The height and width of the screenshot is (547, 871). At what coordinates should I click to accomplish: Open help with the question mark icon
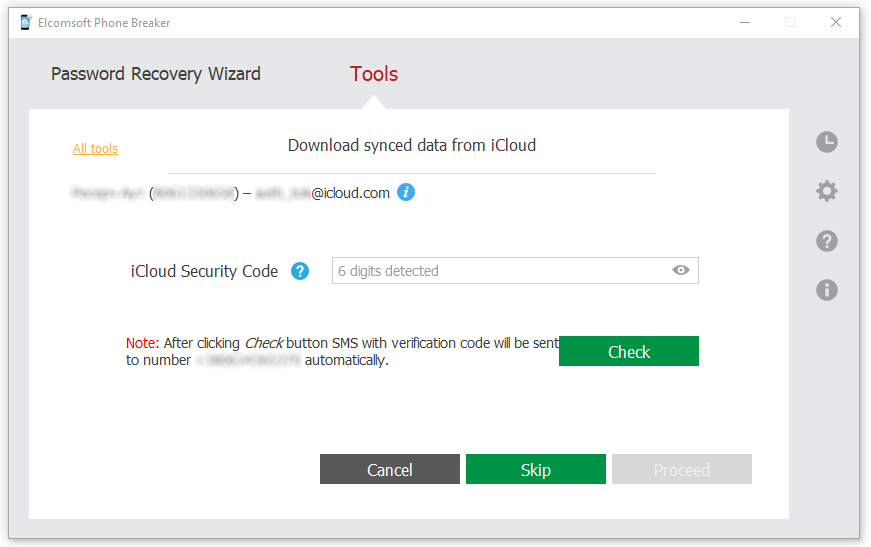point(827,241)
